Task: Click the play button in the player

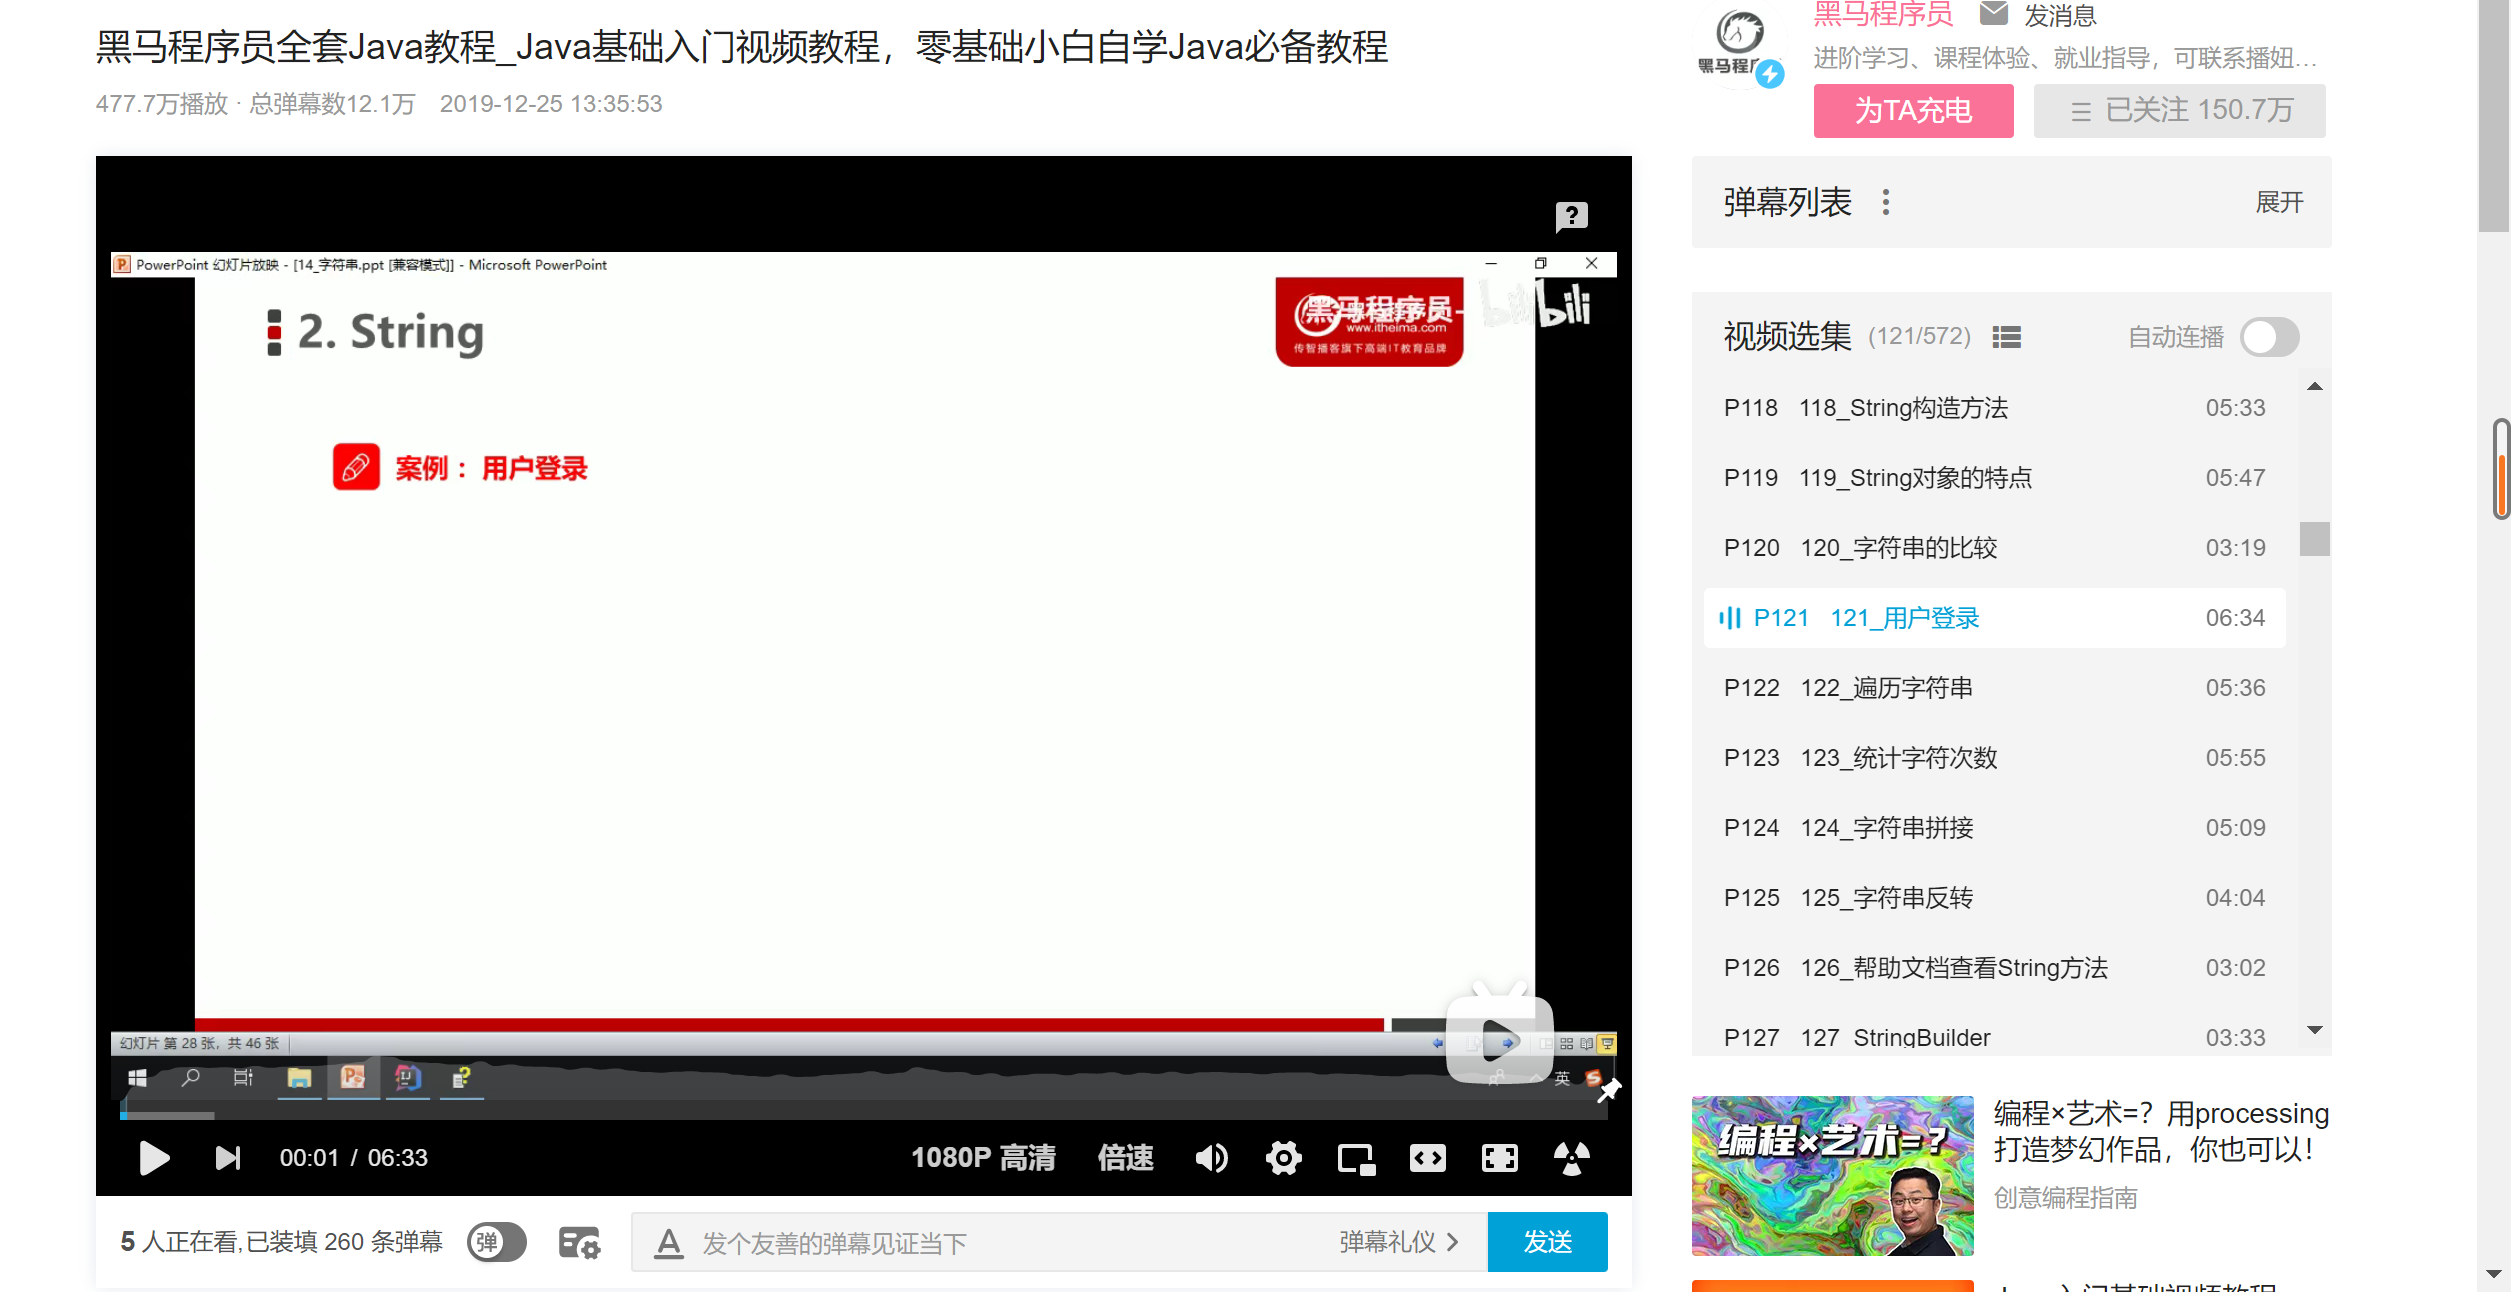Action: point(153,1158)
